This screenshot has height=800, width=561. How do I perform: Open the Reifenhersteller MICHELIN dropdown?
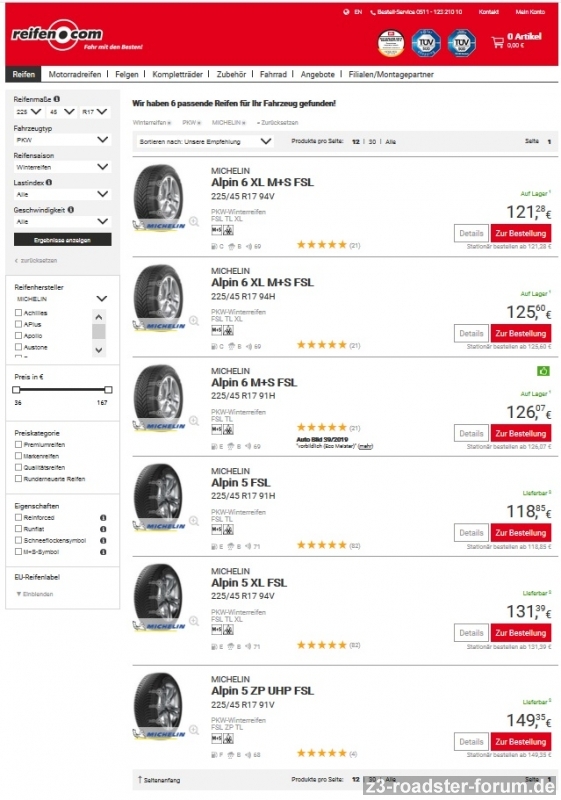[x=62, y=298]
